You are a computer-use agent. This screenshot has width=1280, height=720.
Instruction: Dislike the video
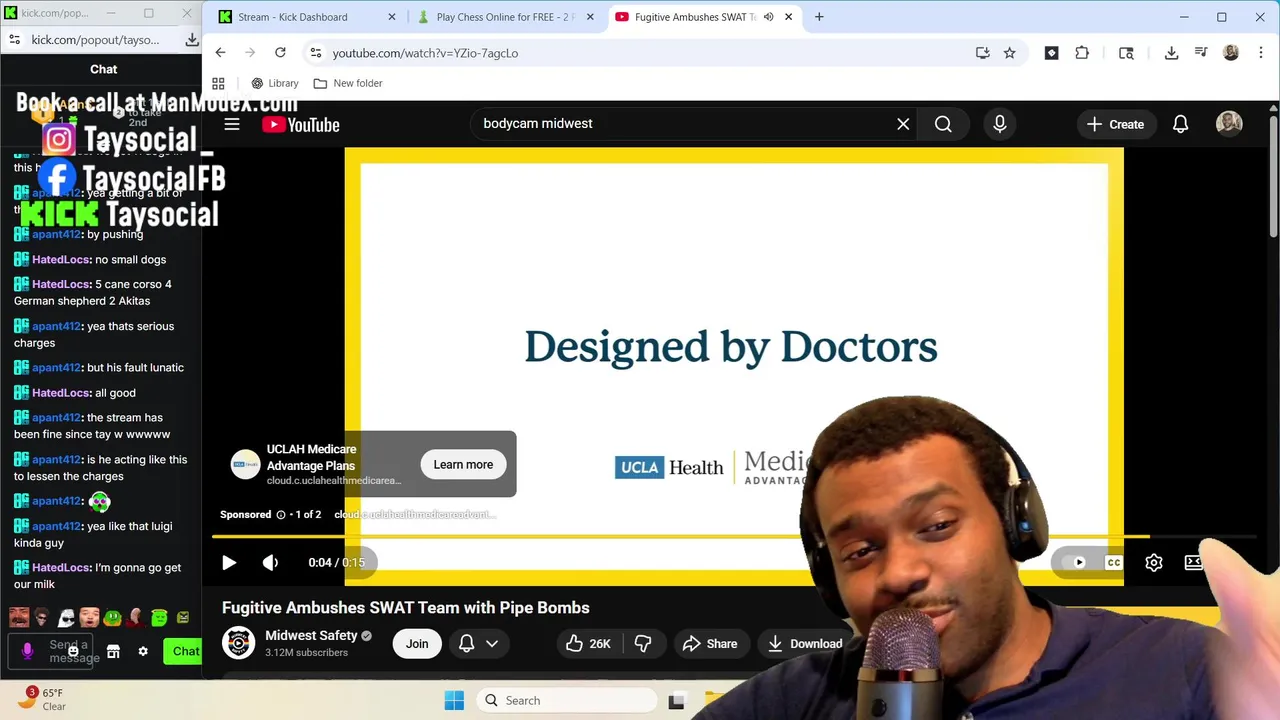click(644, 643)
